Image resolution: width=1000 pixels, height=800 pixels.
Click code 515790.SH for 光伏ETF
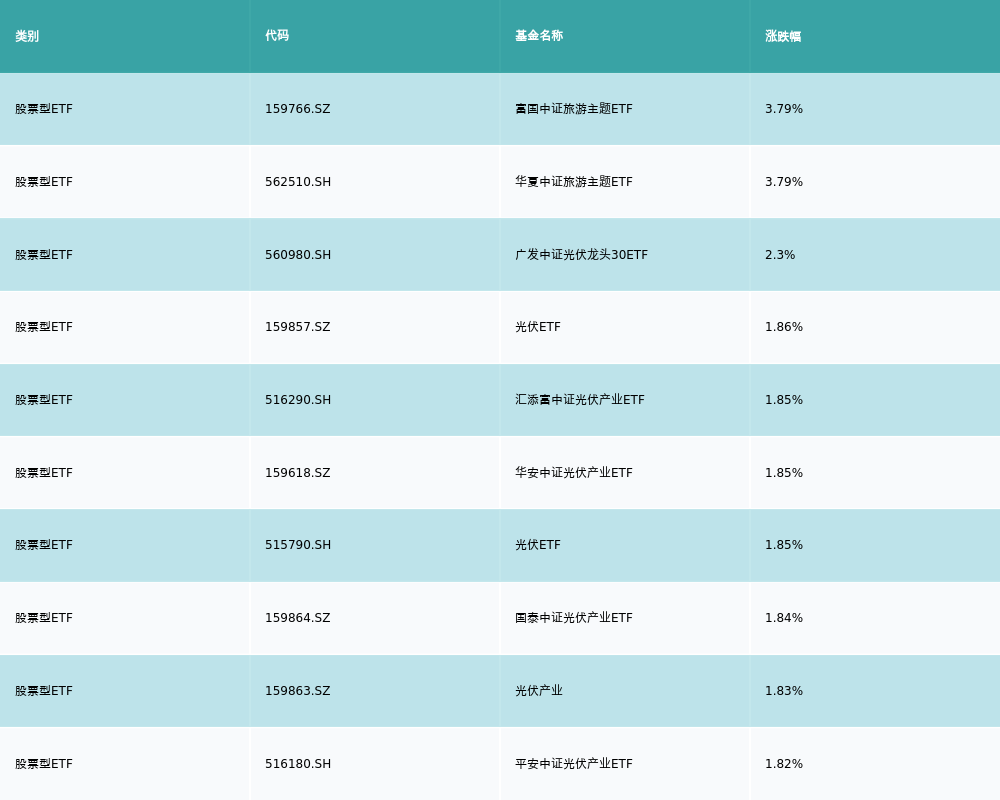297,545
